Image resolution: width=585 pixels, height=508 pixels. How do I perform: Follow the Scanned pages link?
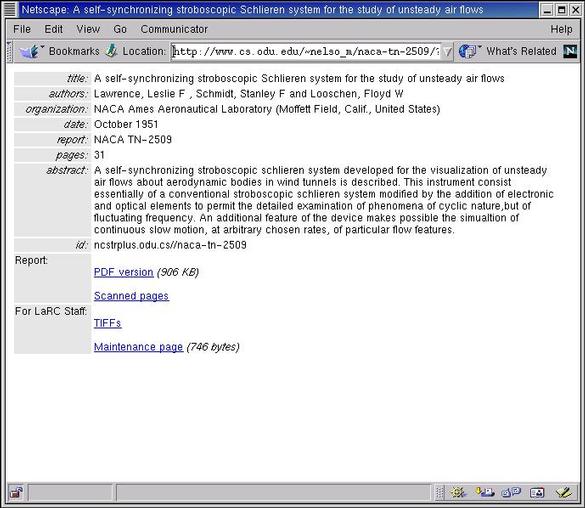pyautogui.click(x=131, y=296)
